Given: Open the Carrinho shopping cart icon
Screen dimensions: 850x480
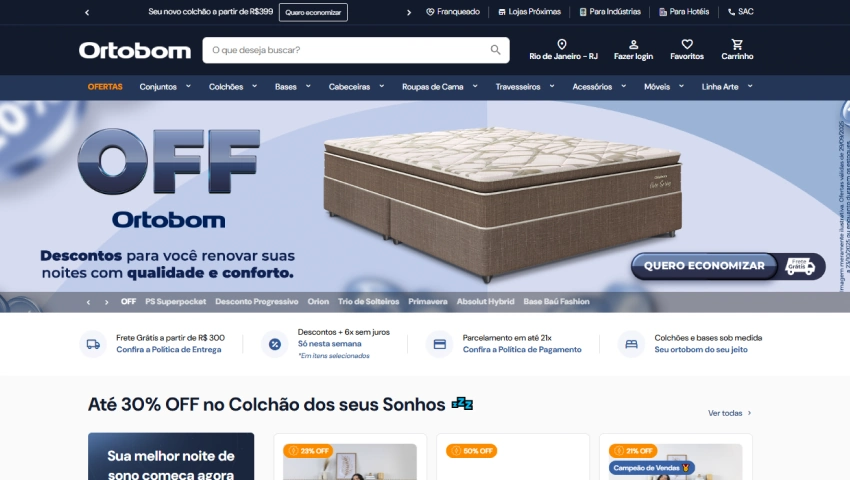Looking at the screenshot, I should pos(737,44).
